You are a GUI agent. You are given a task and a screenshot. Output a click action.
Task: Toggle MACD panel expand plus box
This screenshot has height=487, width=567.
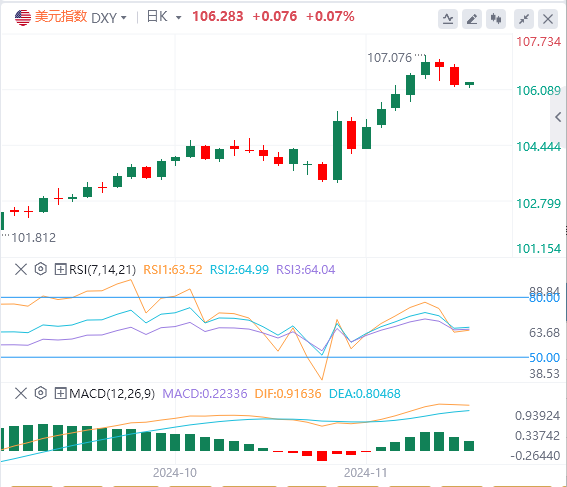pyautogui.click(x=60, y=393)
